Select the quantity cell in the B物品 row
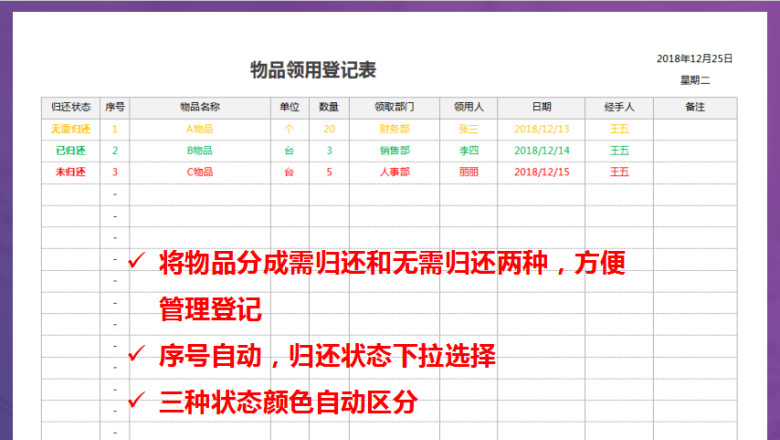This screenshot has height=440, width=780. point(329,151)
